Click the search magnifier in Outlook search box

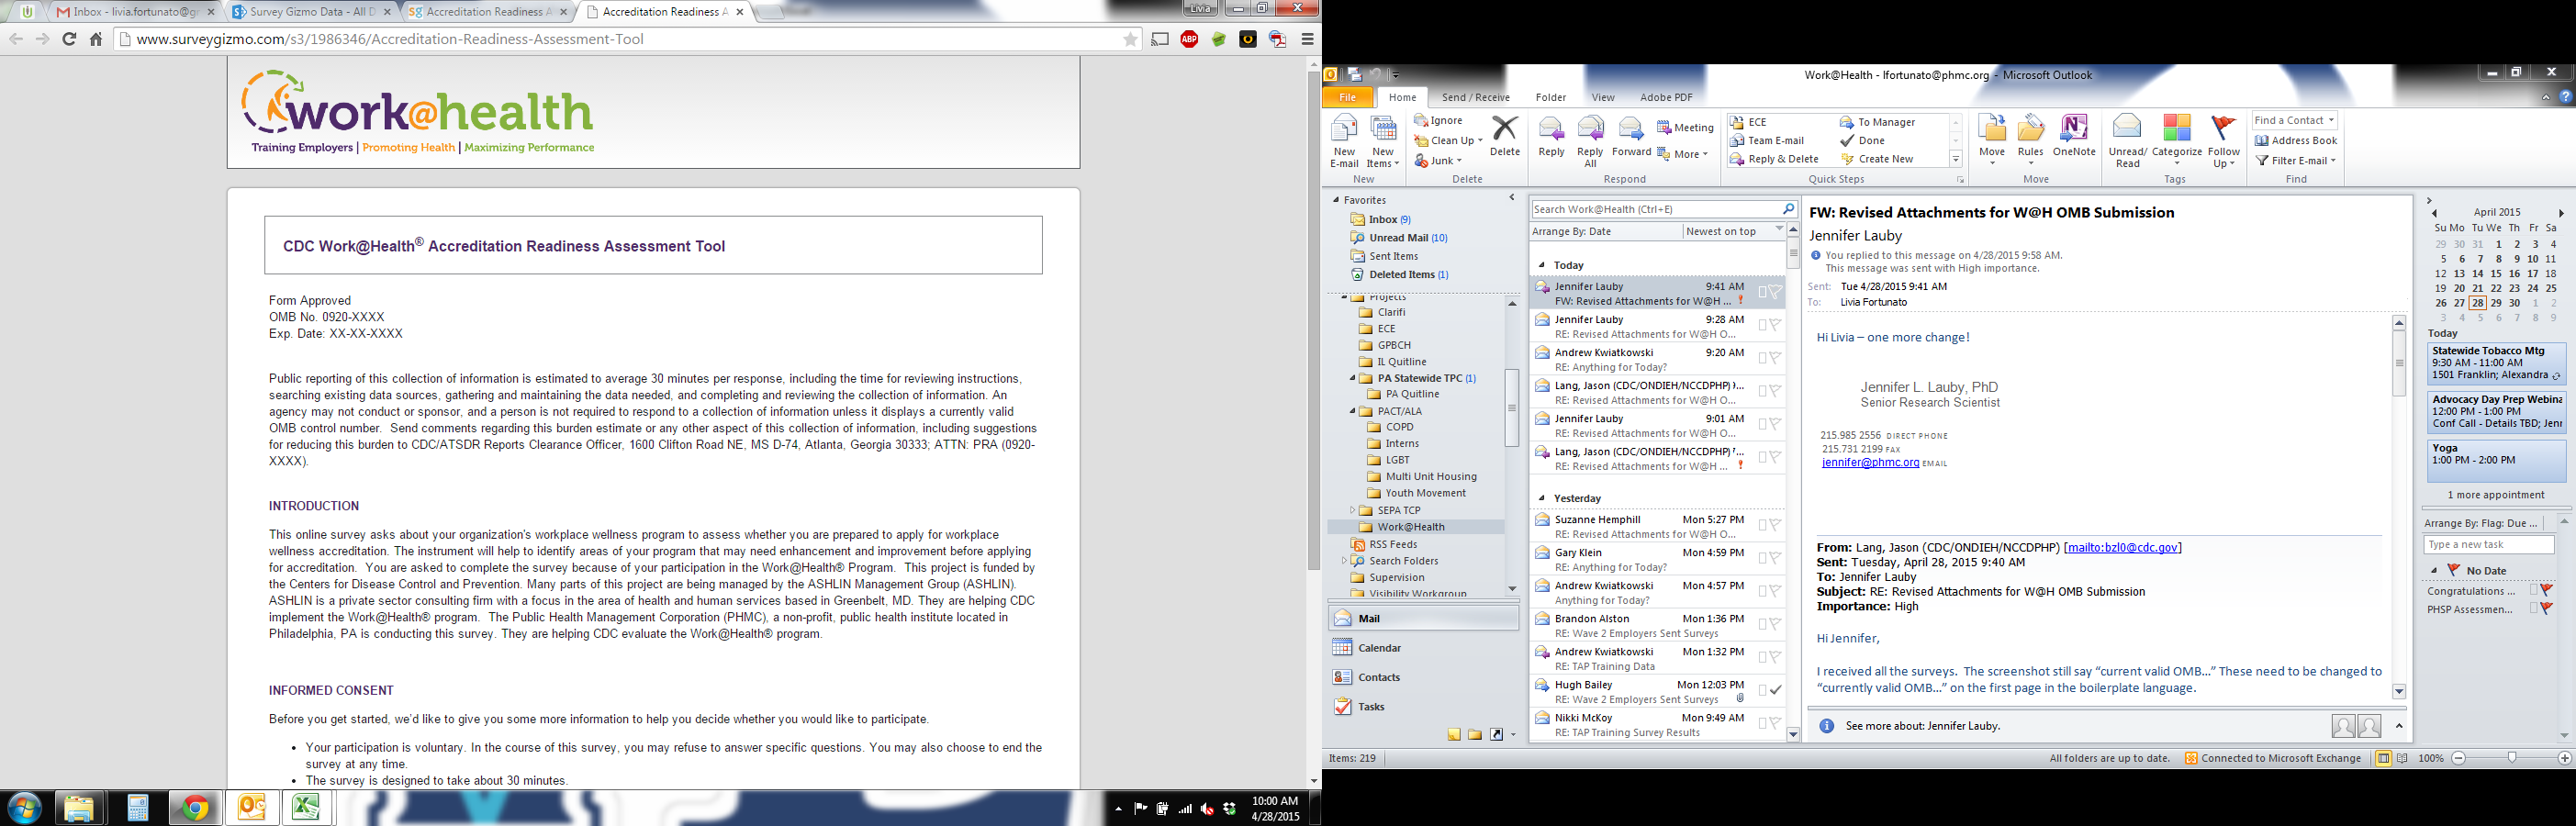tap(1788, 209)
